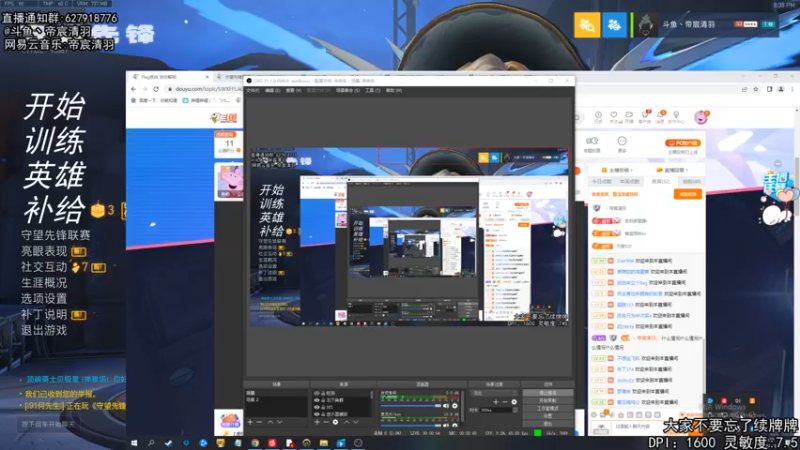Open Douyu follow (关注) heart icon

614,117
